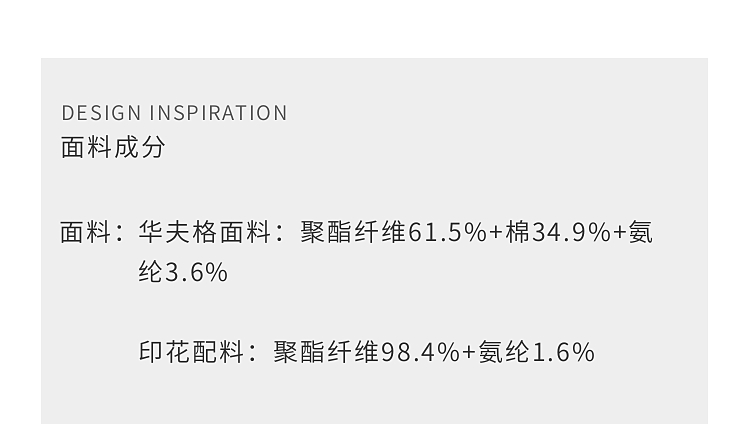The image size is (750, 424).
Task: Click the 华夫格面料 label
Action: pos(204,233)
